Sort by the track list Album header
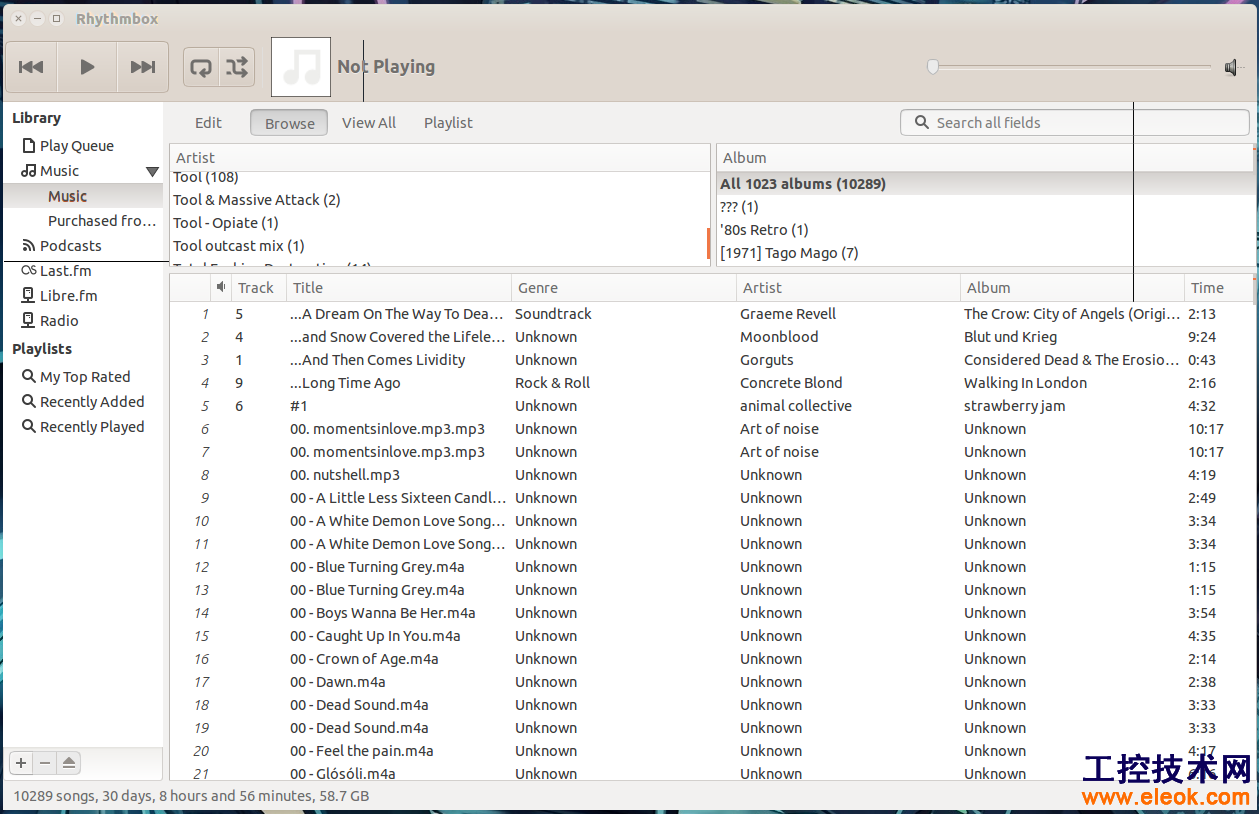The image size is (1259, 814). point(1072,288)
